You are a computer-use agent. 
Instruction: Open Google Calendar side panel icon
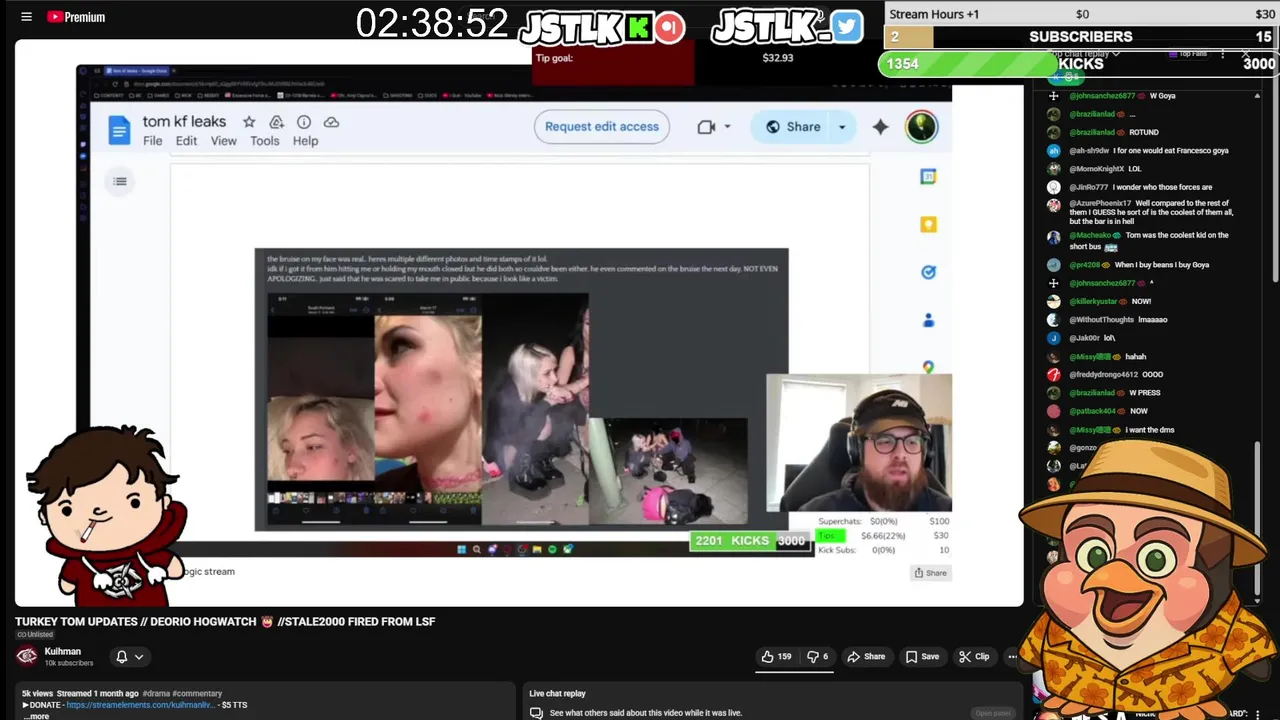click(x=928, y=176)
